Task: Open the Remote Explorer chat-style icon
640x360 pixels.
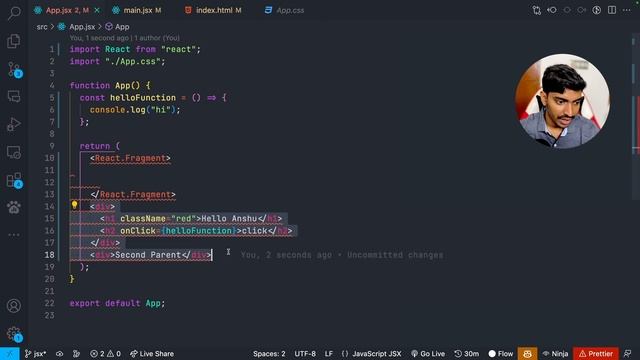Action: point(14,97)
